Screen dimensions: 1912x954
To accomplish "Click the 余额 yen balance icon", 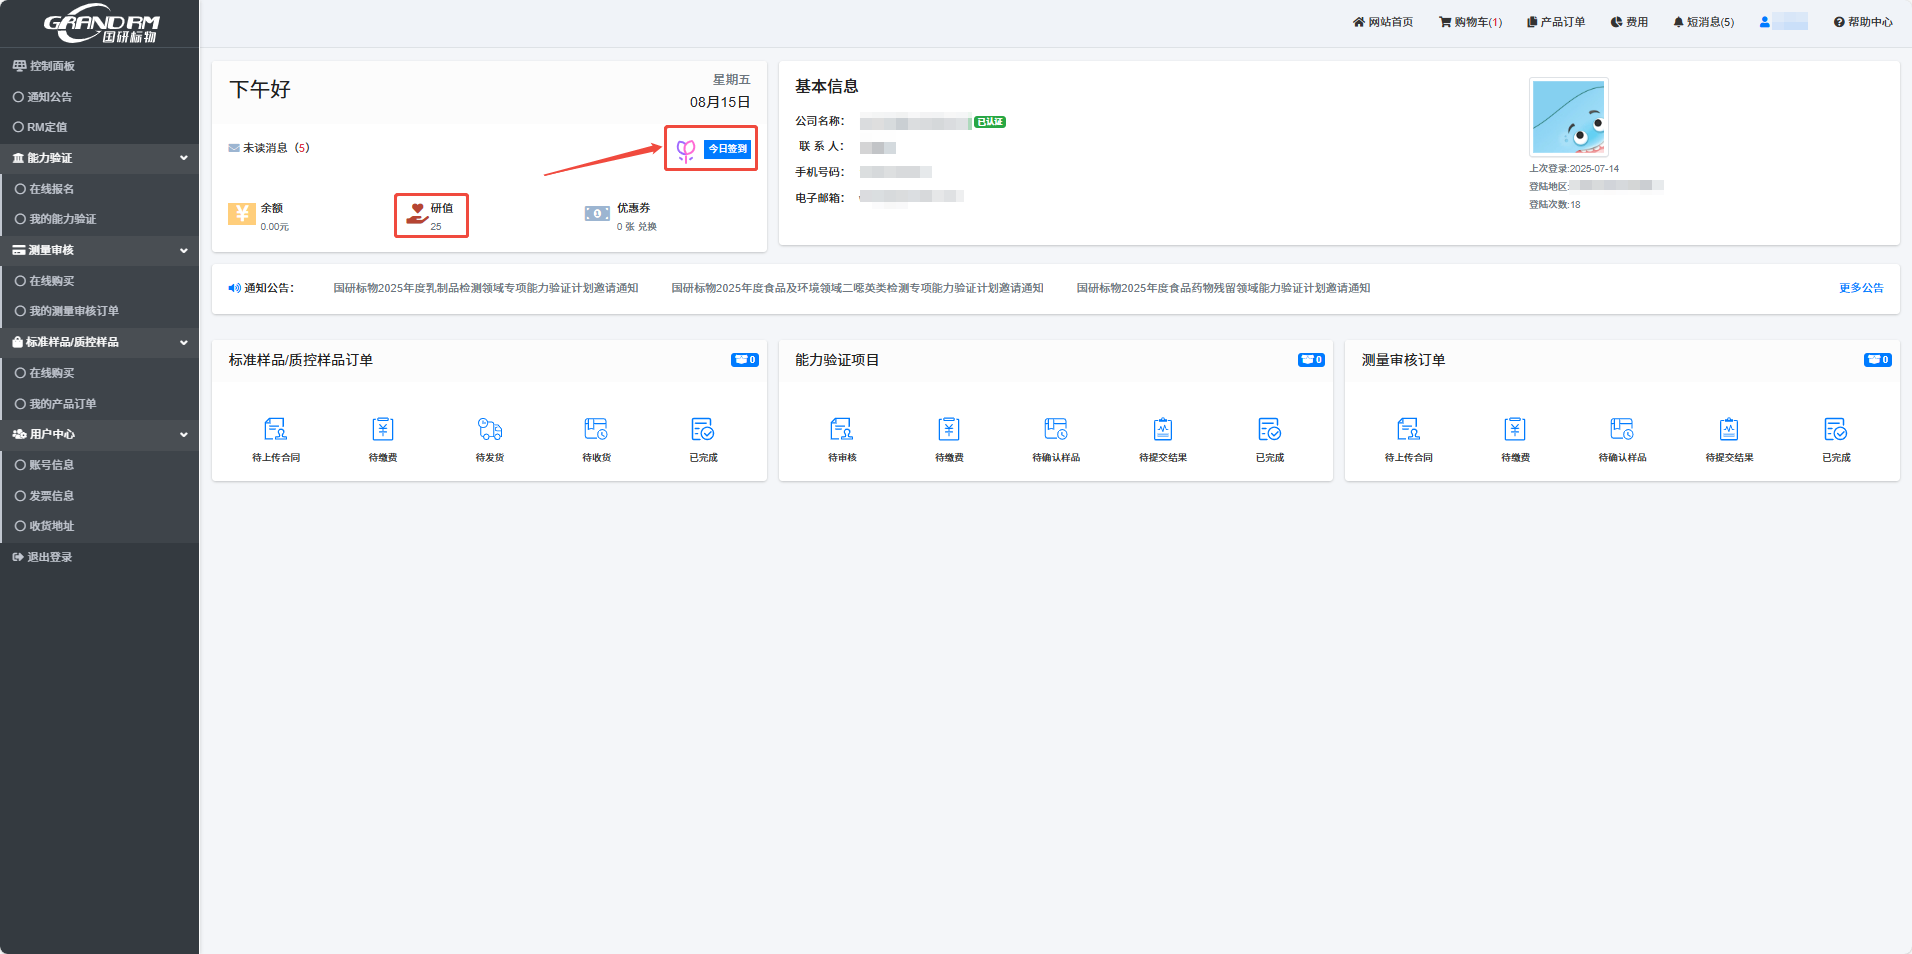I will tap(242, 214).
